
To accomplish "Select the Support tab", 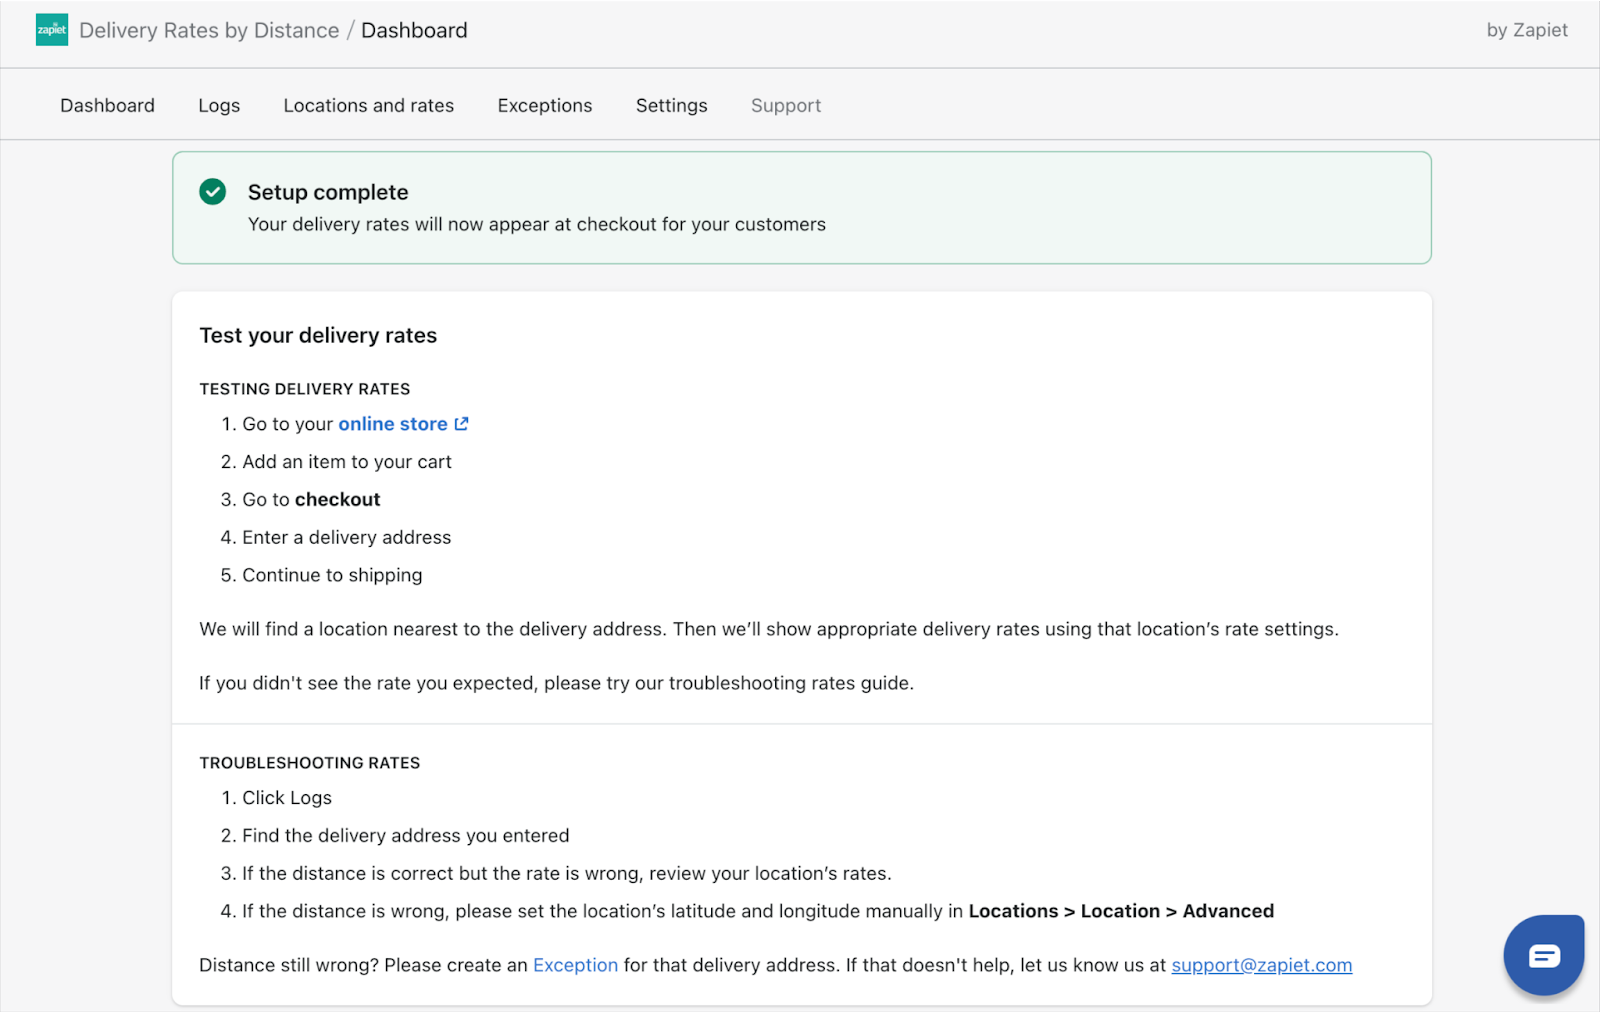I will 786,105.
